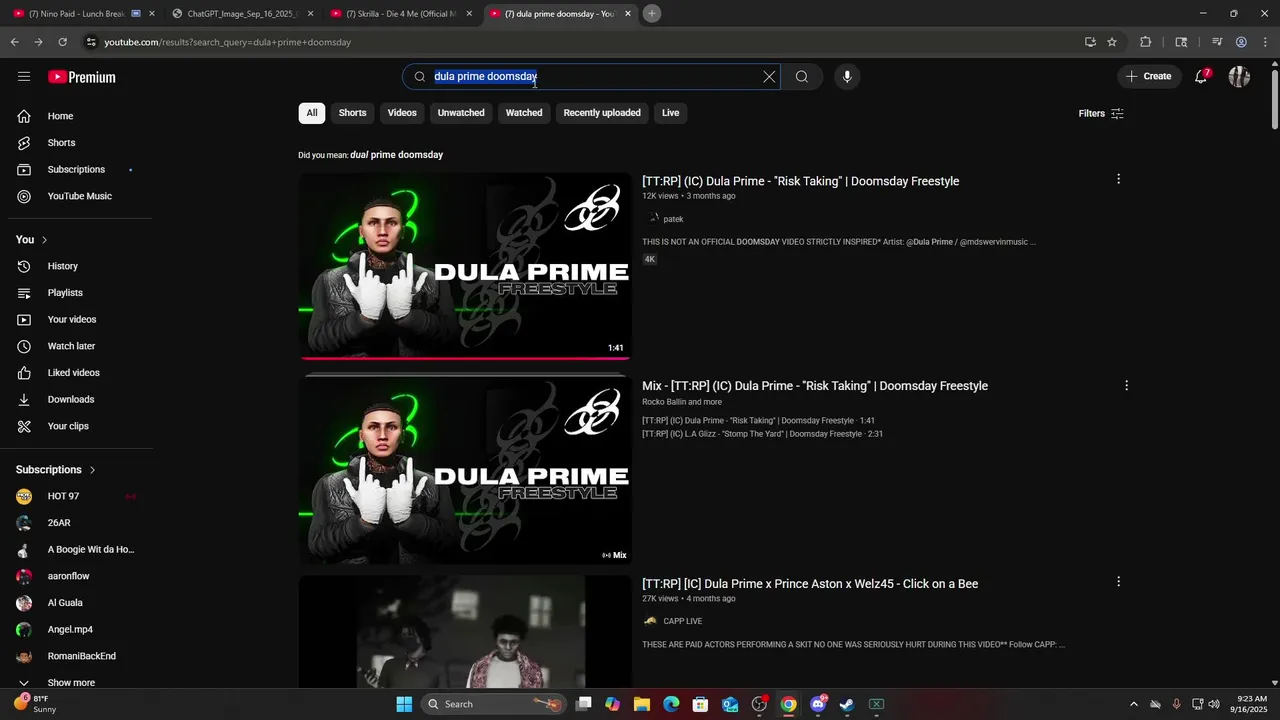Clear the search box with the X
The width and height of the screenshot is (1280, 720).
(769, 77)
